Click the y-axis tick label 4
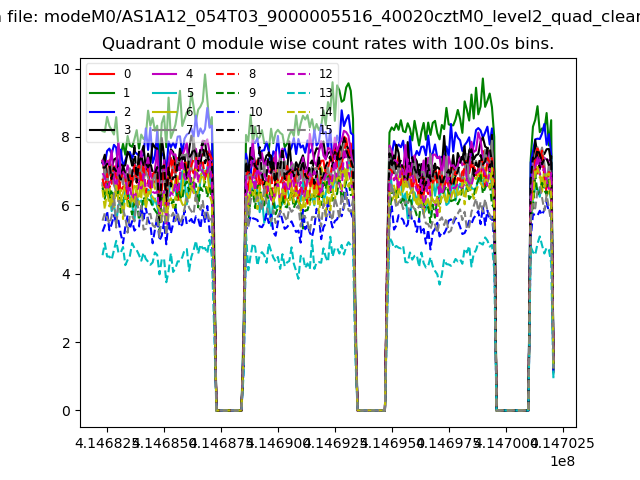Screen dimensions: 640x480 65,274
